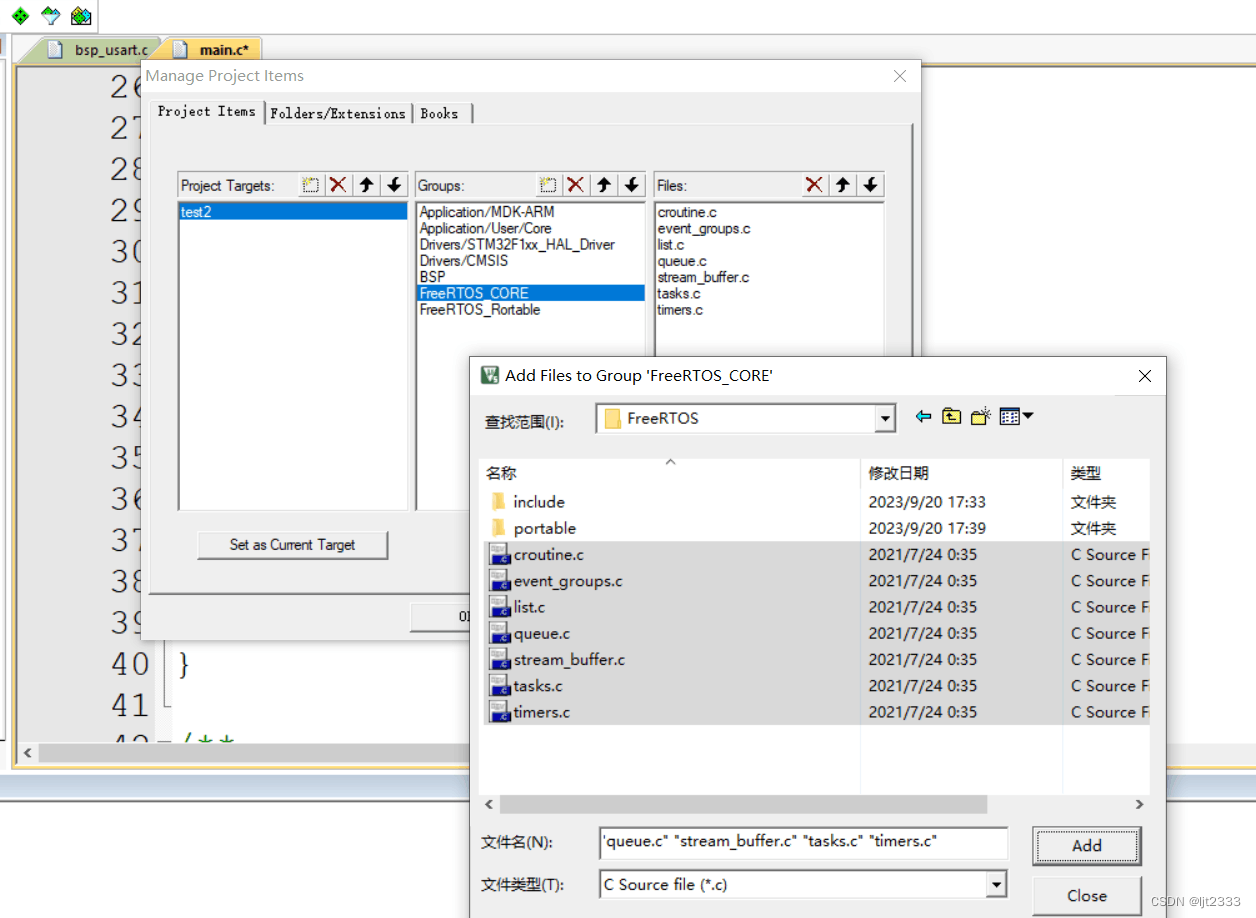Open the Manage Run-Time Environment
This screenshot has width=1256, height=918.
tap(19, 16)
